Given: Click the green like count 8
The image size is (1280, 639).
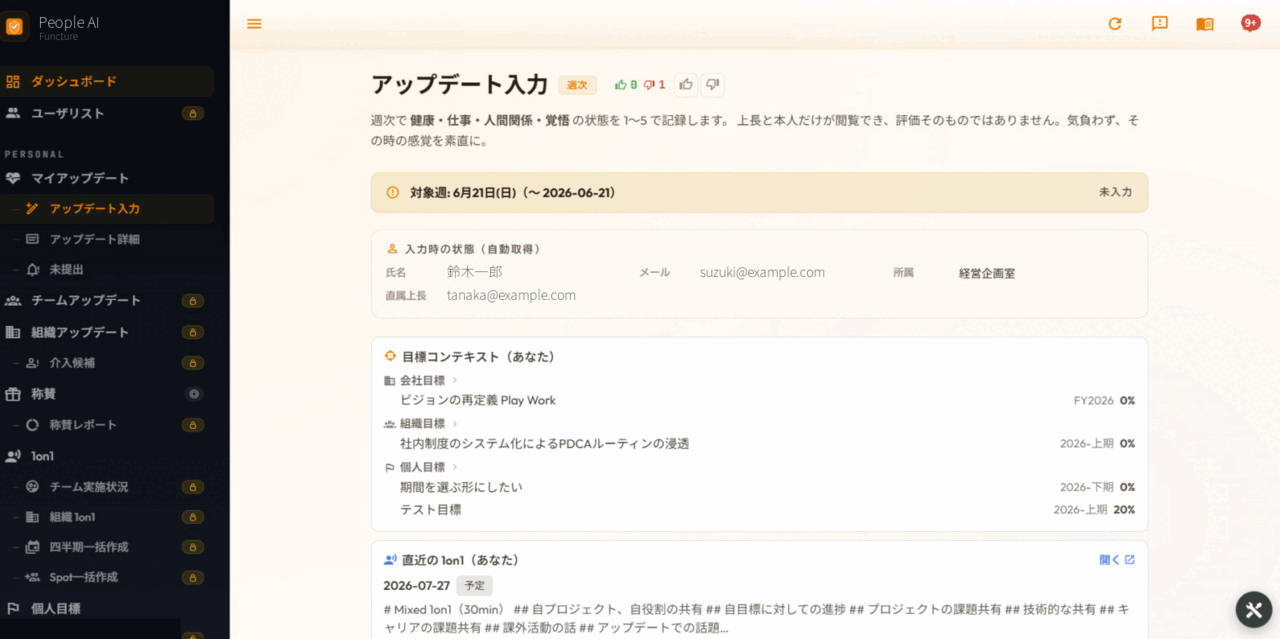Looking at the screenshot, I should pos(626,85).
